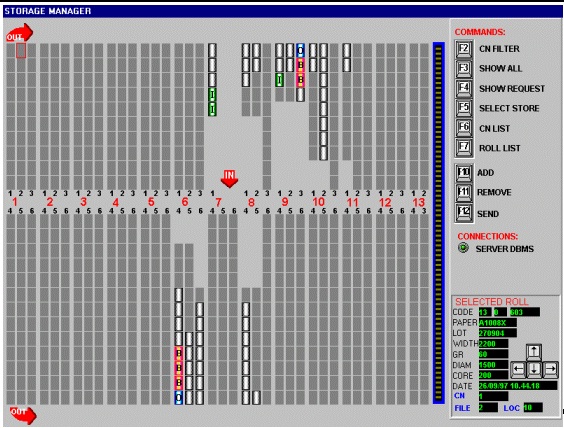Image resolution: width=564 pixels, height=428 pixels.
Task: Click the F3 SHOW ALL key icon
Action: pyautogui.click(x=464, y=69)
